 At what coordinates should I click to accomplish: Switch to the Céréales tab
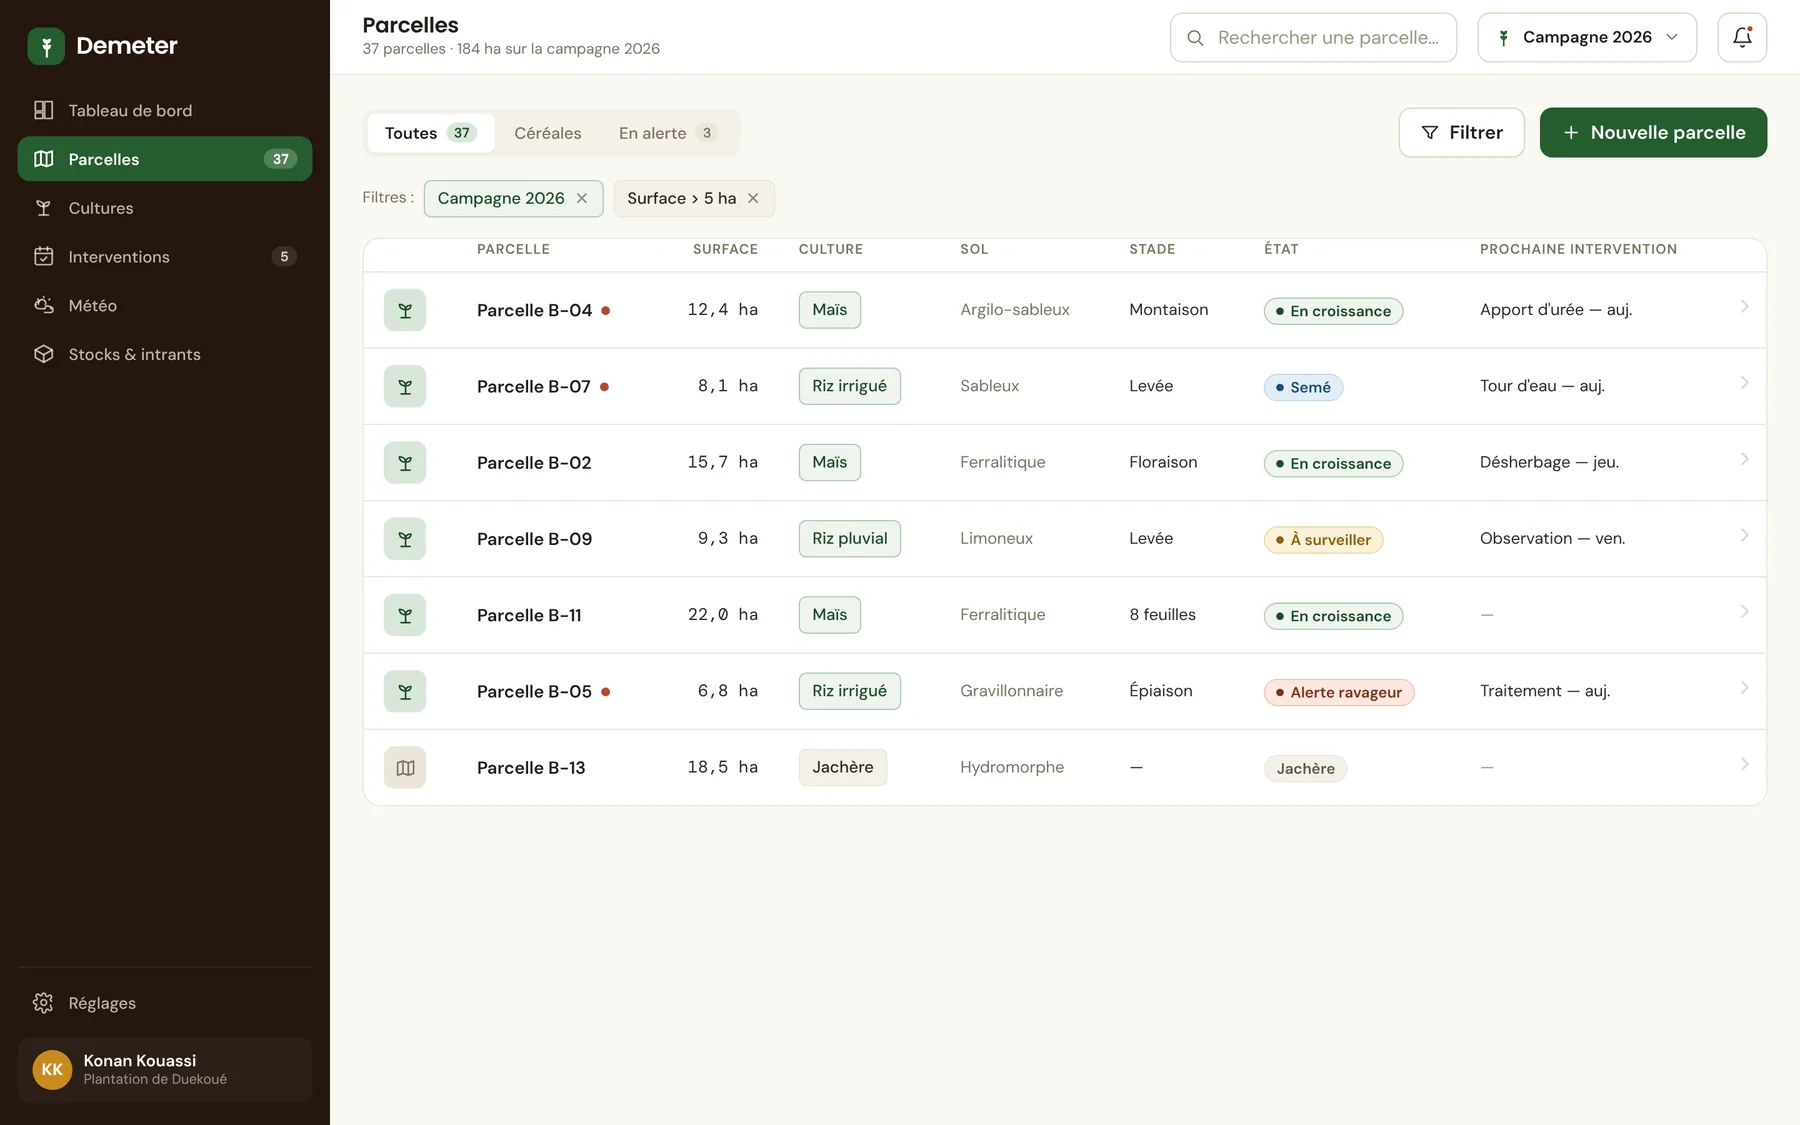(548, 133)
